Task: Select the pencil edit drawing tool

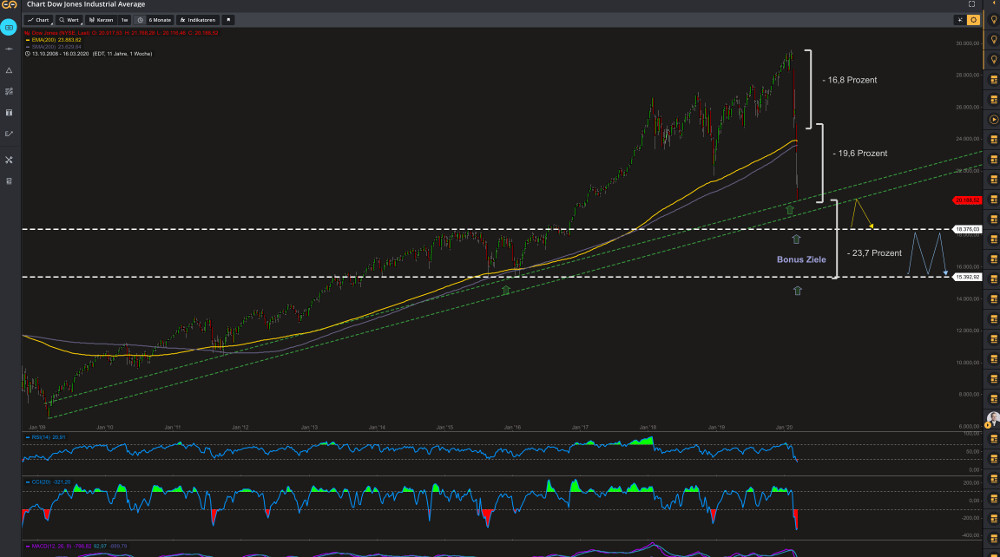Action: coord(9,134)
